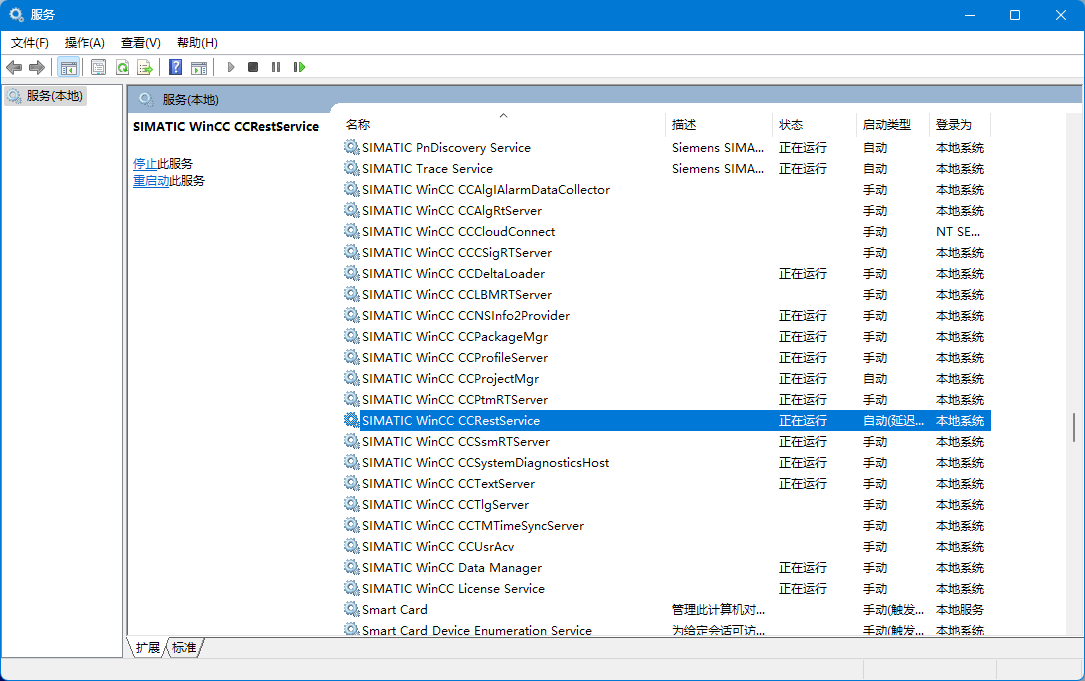Switch to the 扩展 tab
The width and height of the screenshot is (1085, 681).
(147, 648)
